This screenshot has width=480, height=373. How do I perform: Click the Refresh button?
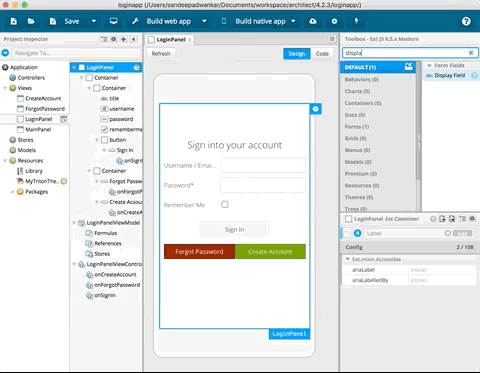coord(161,54)
